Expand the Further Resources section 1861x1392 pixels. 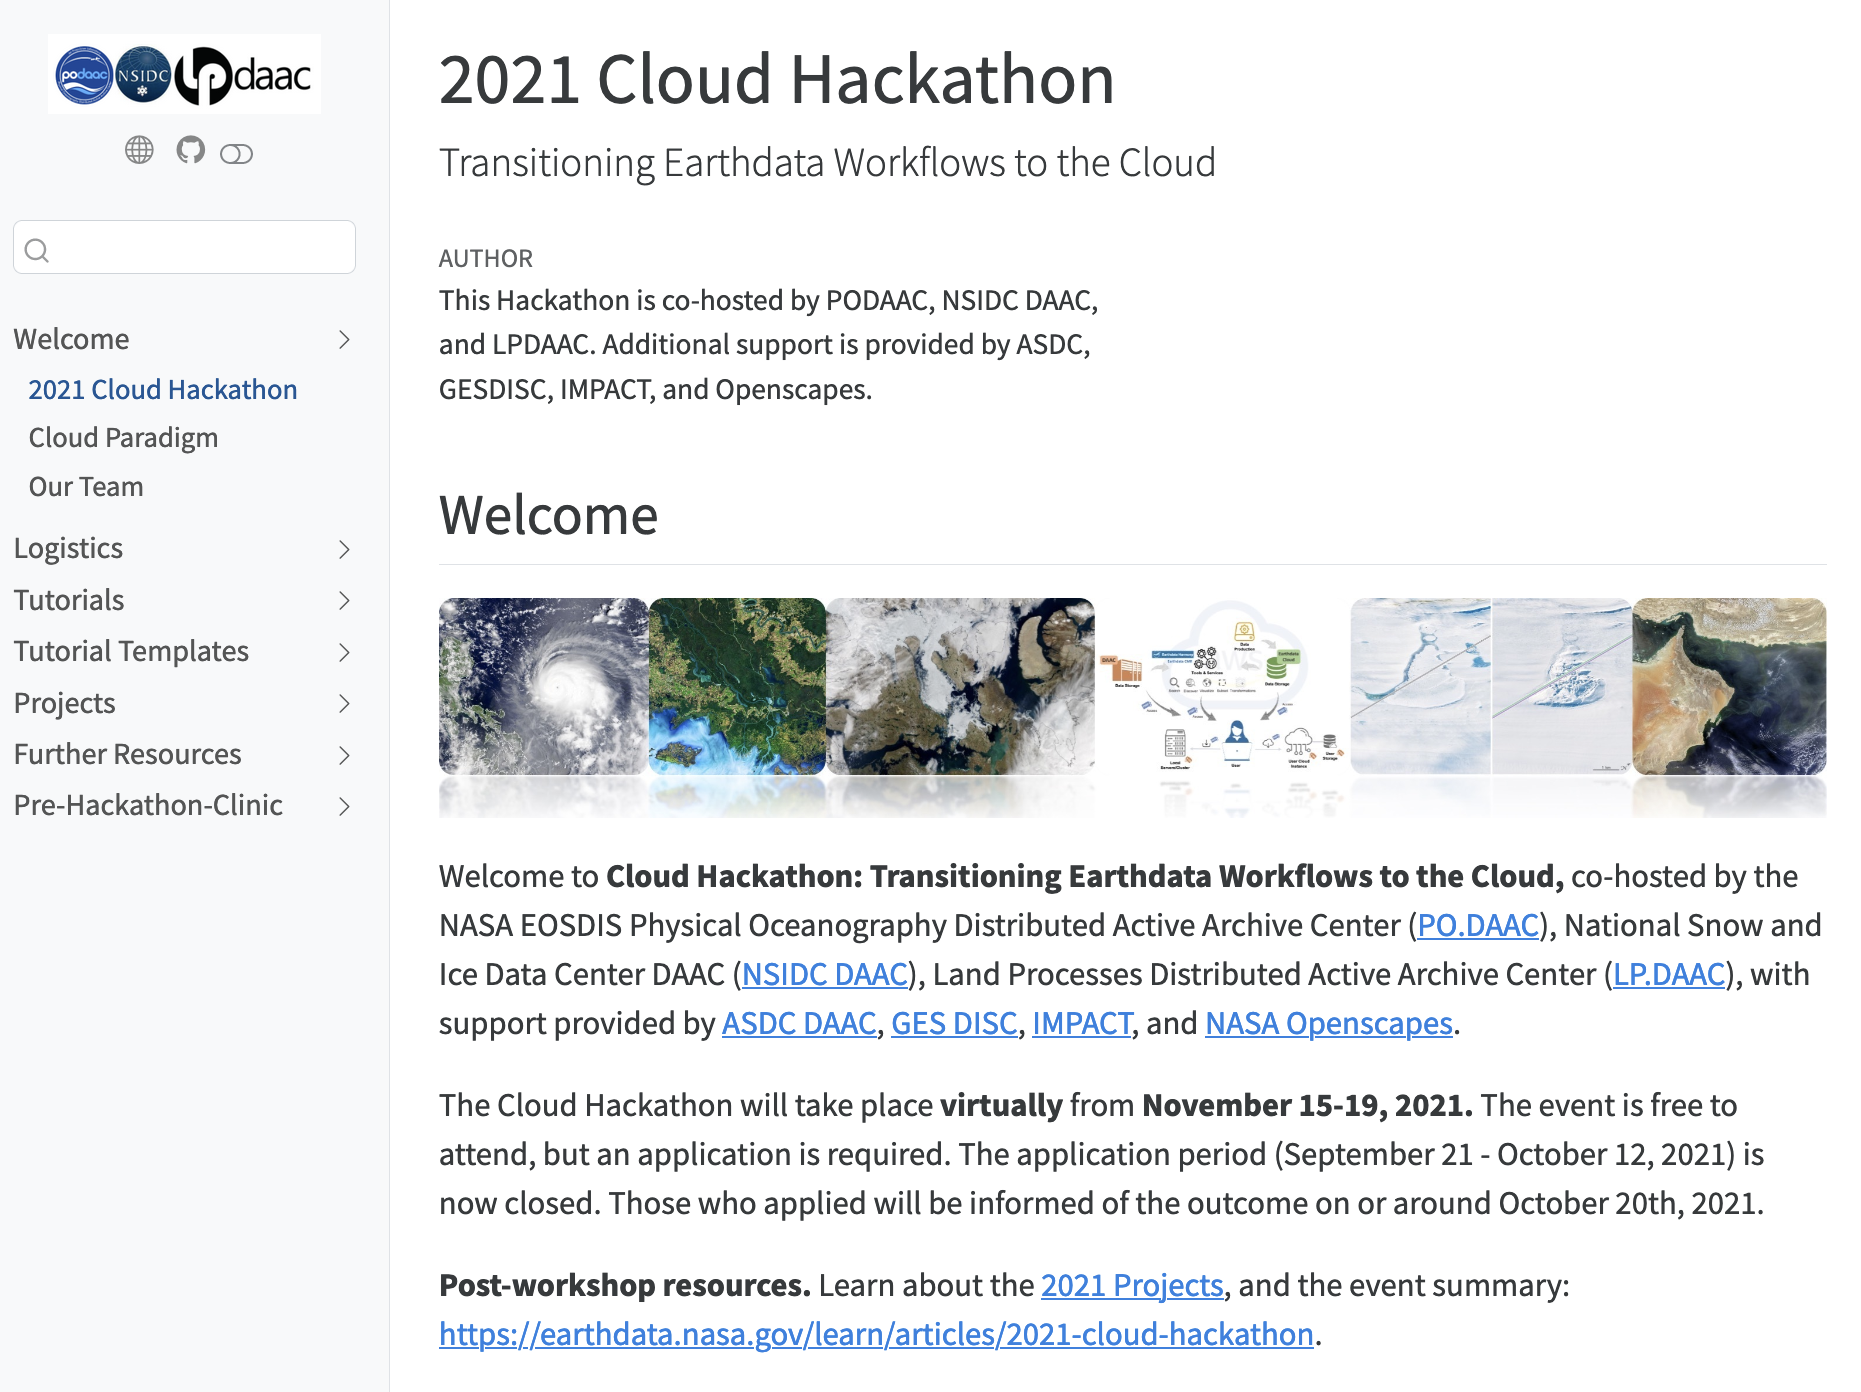(x=345, y=755)
